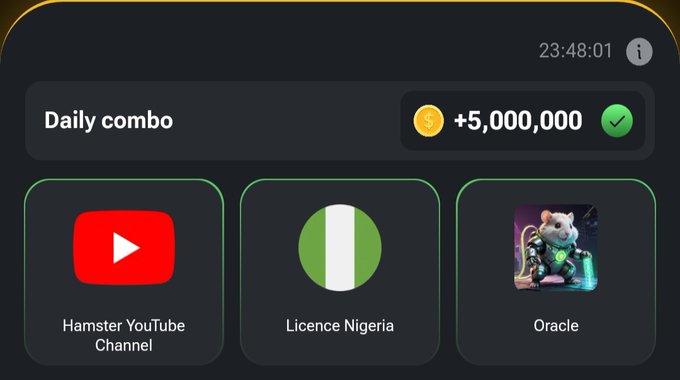Click the 23:48:01 countdown timer
The width and height of the screenshot is (680, 380).
(x=575, y=51)
